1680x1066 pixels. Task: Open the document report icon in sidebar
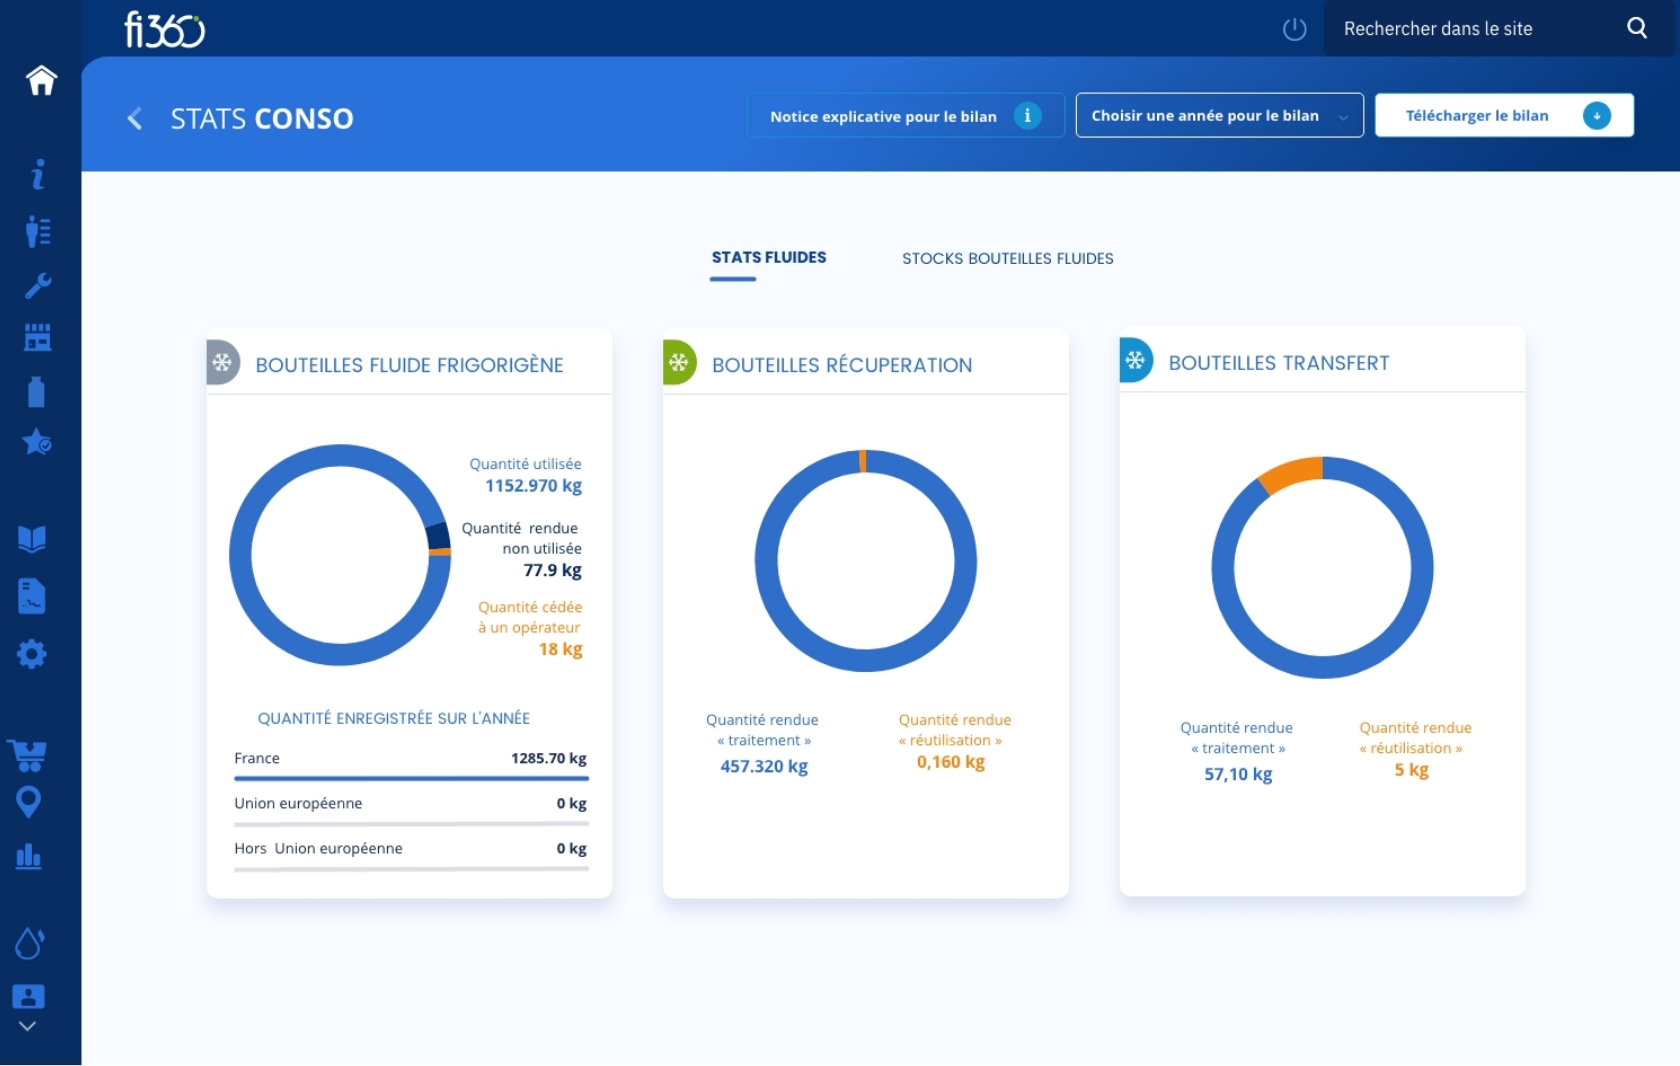pyautogui.click(x=32, y=596)
